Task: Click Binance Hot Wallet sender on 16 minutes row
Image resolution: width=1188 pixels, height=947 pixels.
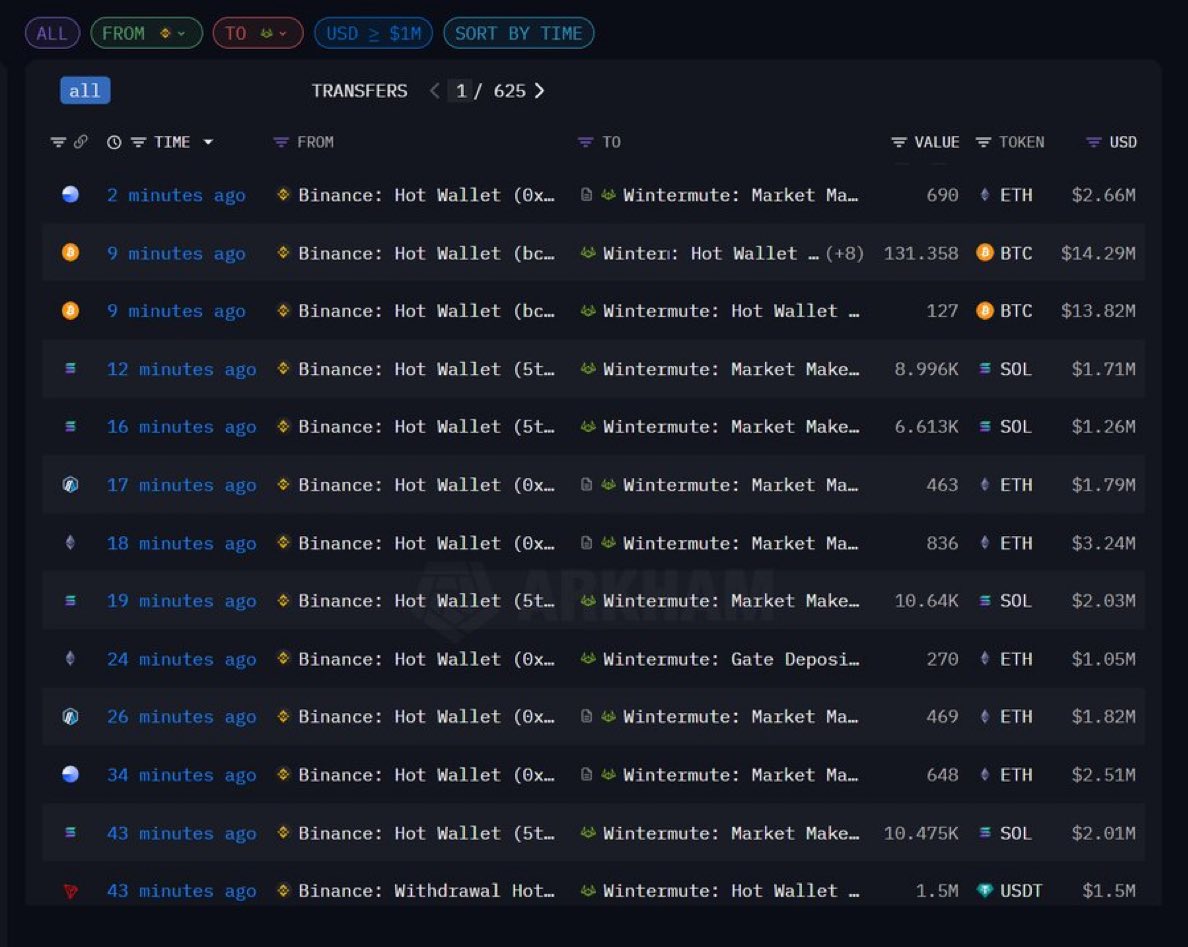Action: pos(427,427)
